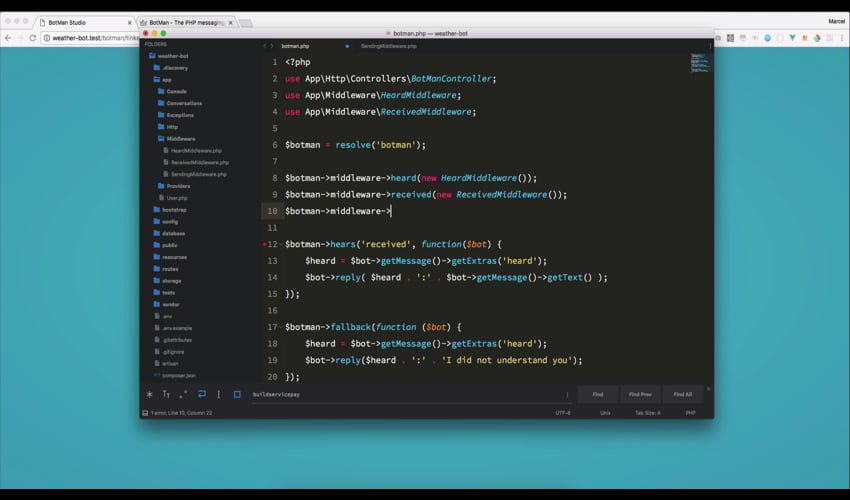Toggle whole word matching option
The width and height of the screenshot is (850, 500).
[183, 394]
